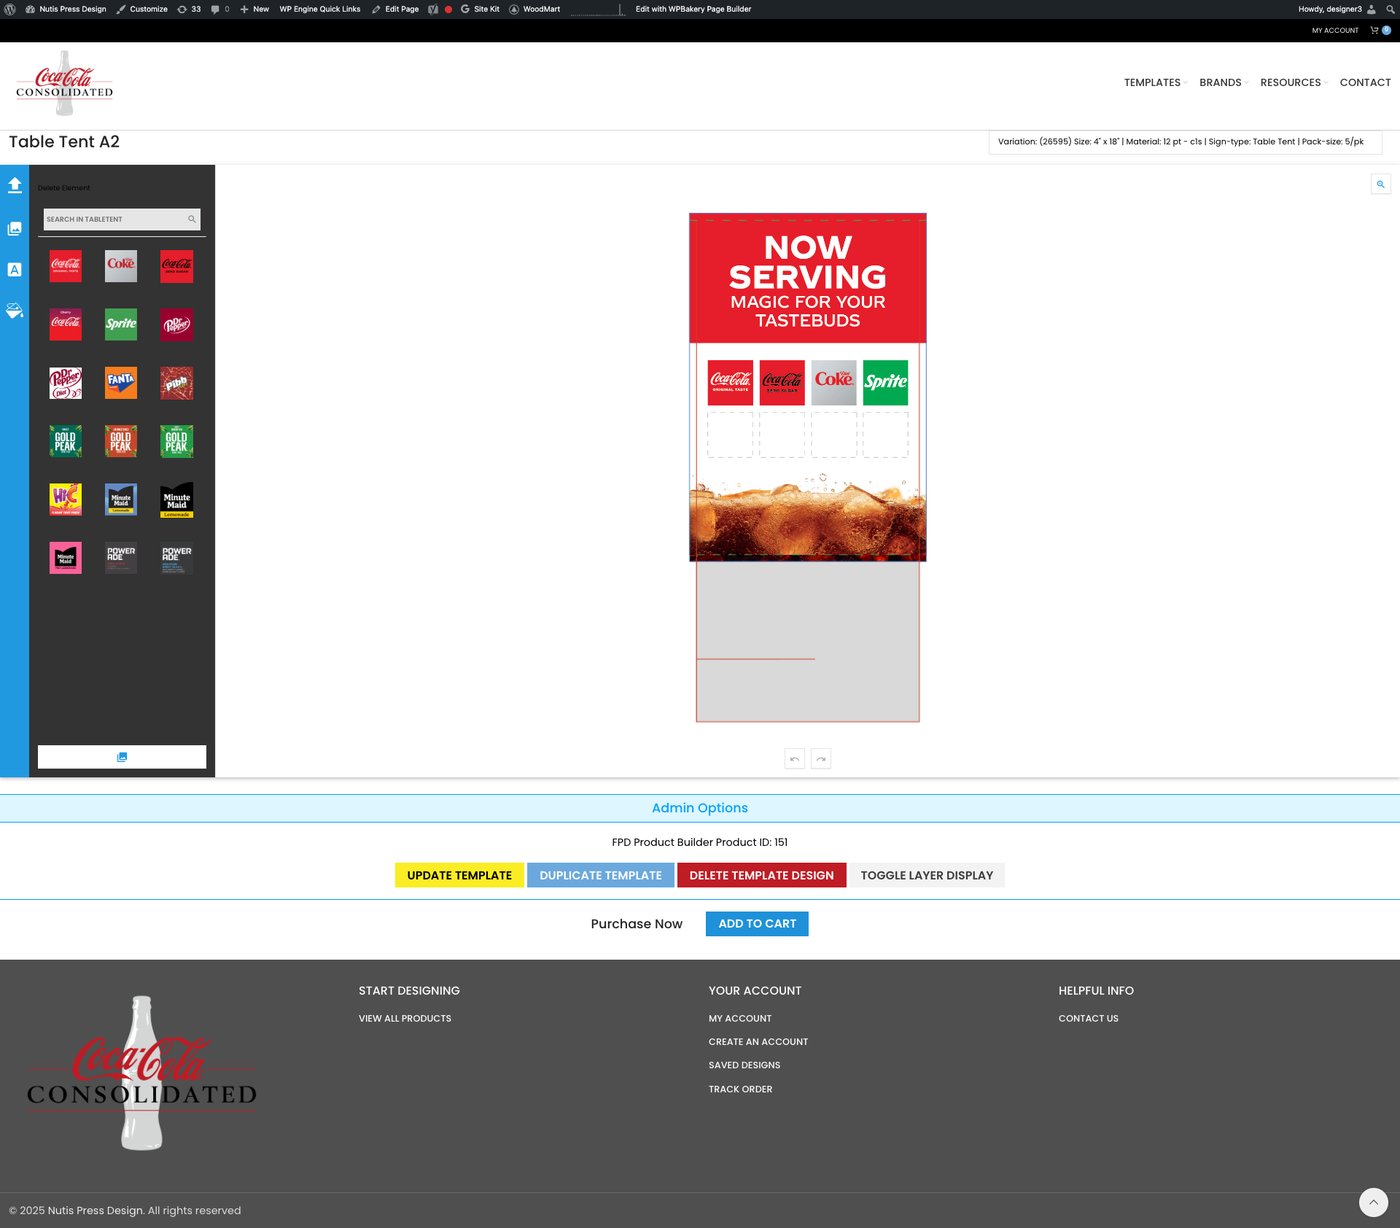Expand the Resources menu
This screenshot has height=1228, width=1400.
tap(1291, 83)
